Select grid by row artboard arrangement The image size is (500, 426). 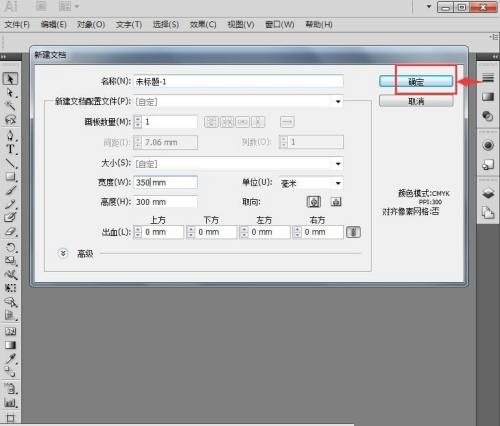tap(211, 122)
